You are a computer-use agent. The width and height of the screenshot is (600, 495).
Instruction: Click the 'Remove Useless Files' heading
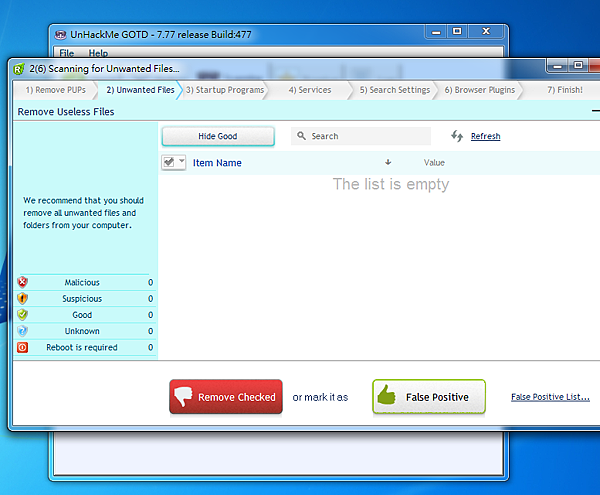click(66, 112)
